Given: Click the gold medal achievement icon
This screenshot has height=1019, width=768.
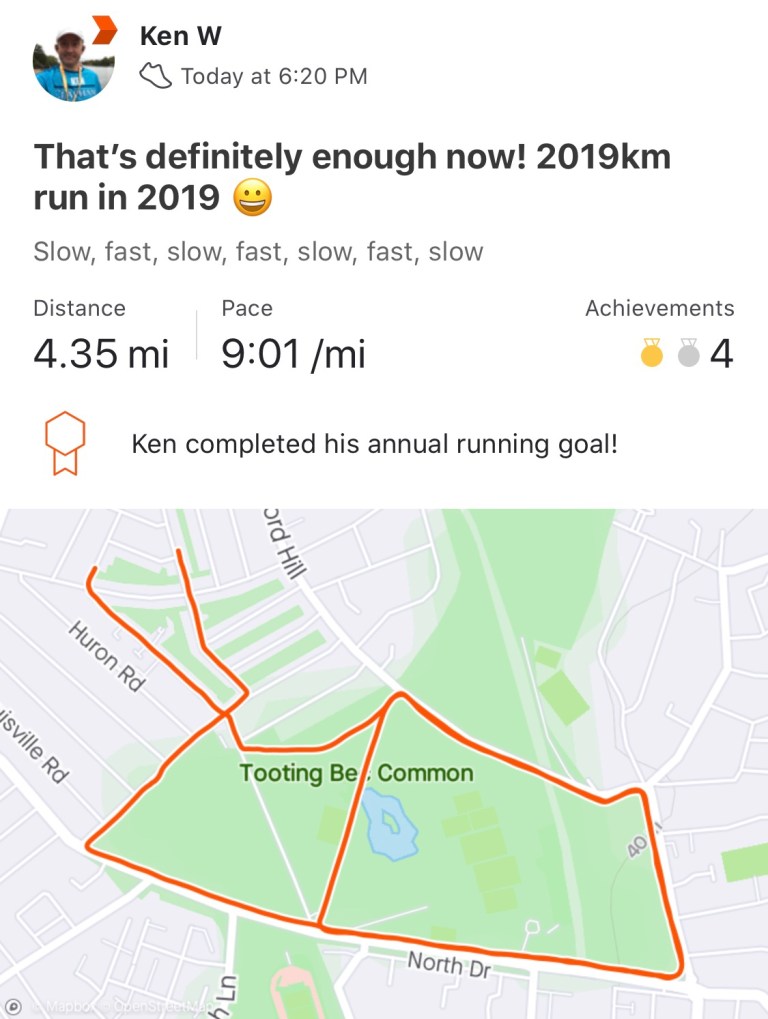Looking at the screenshot, I should pos(652,353).
